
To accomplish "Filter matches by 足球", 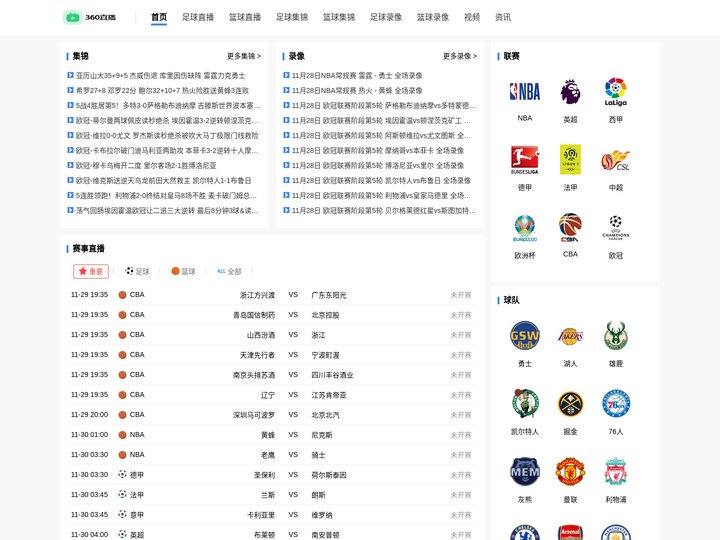I will pyautogui.click(x=137, y=271).
